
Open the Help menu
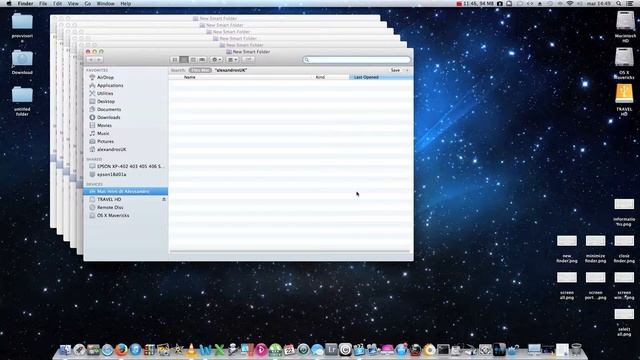pyautogui.click(x=126, y=3)
